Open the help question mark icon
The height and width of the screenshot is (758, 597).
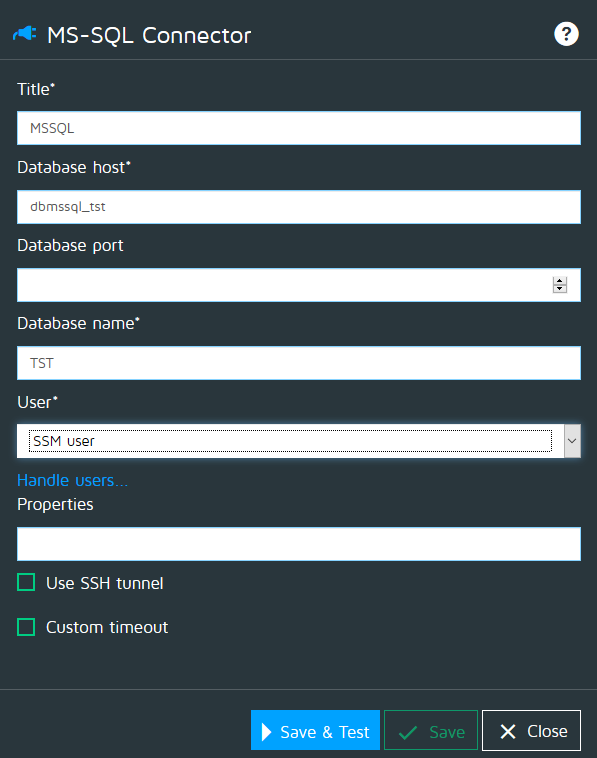click(566, 34)
